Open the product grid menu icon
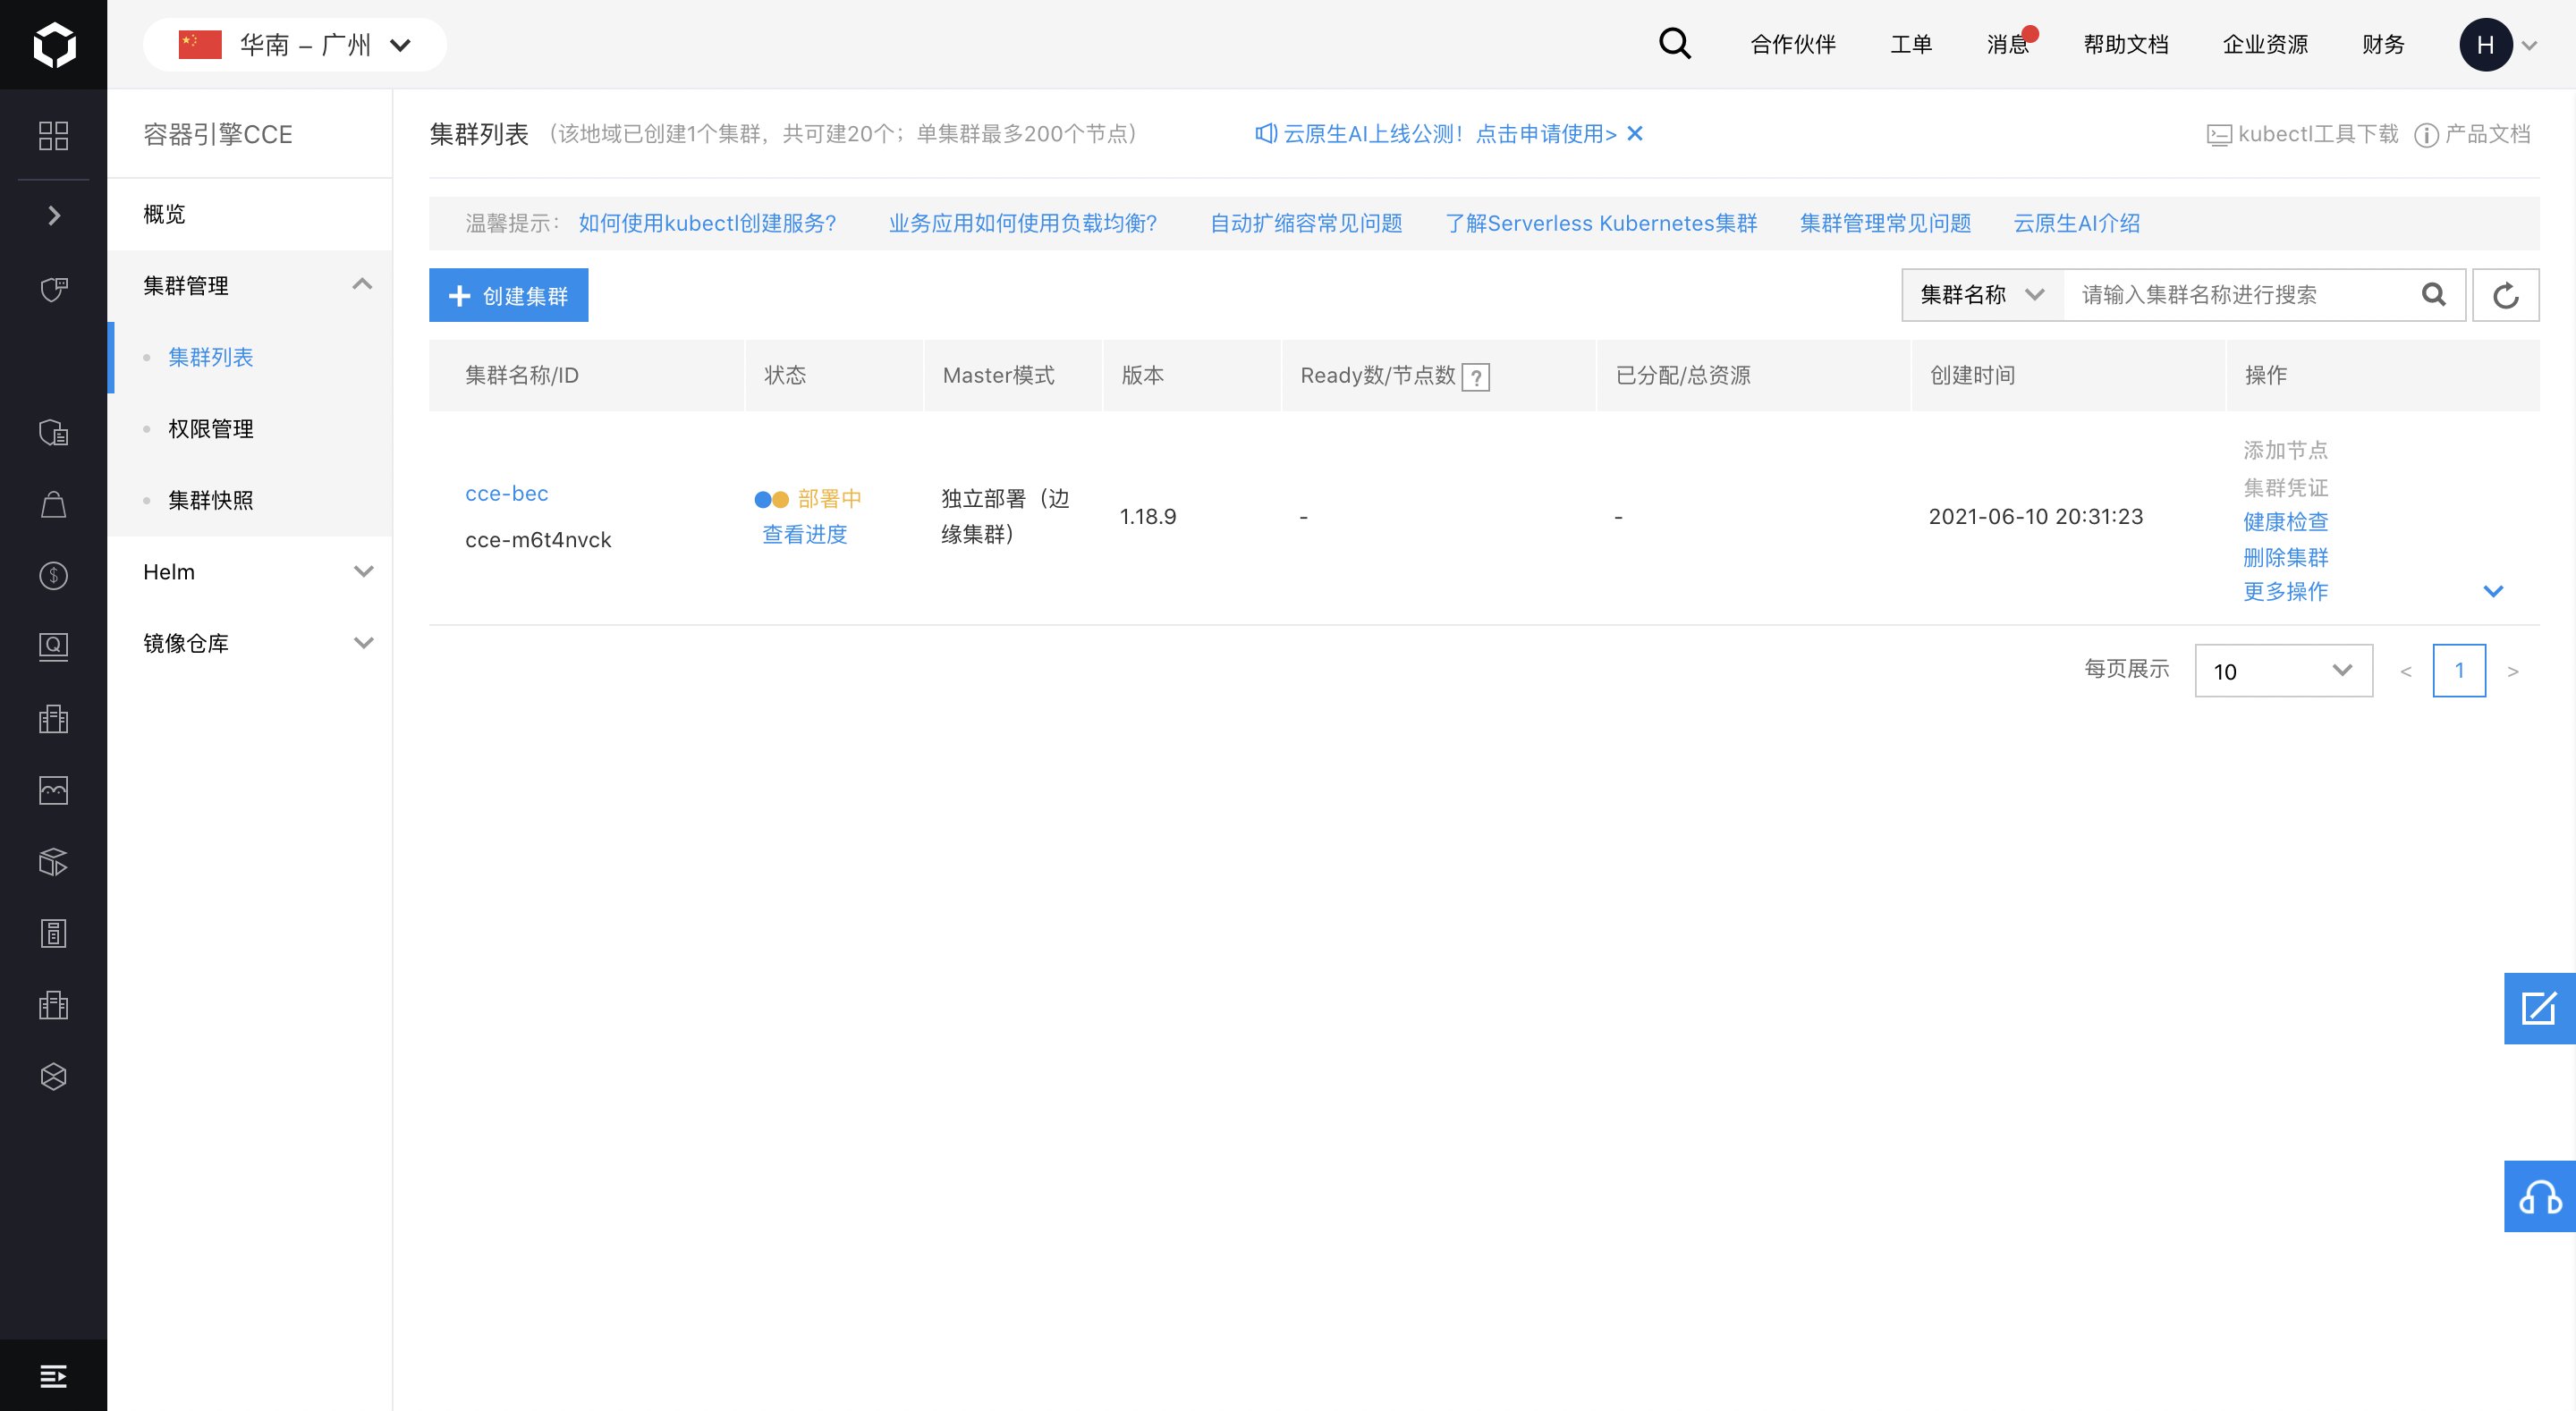Screen dimensions: 2576x1411 pyautogui.click(x=53, y=135)
